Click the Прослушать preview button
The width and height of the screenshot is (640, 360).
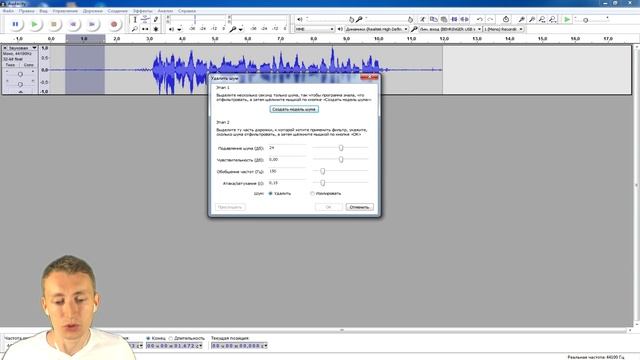click(x=230, y=207)
